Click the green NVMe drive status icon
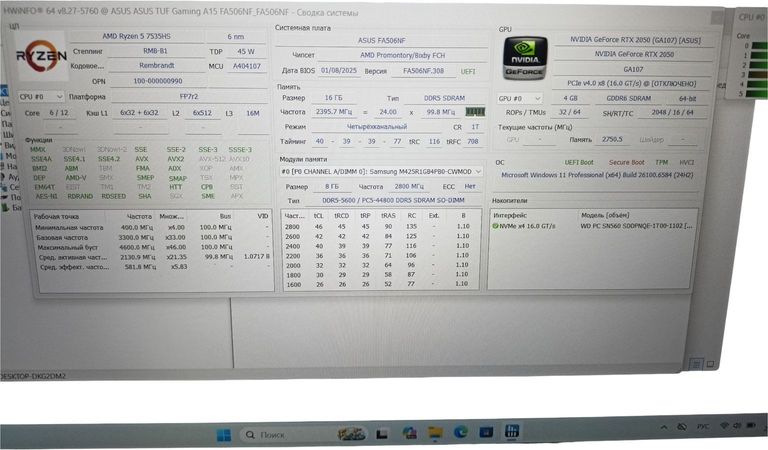 tap(495, 226)
